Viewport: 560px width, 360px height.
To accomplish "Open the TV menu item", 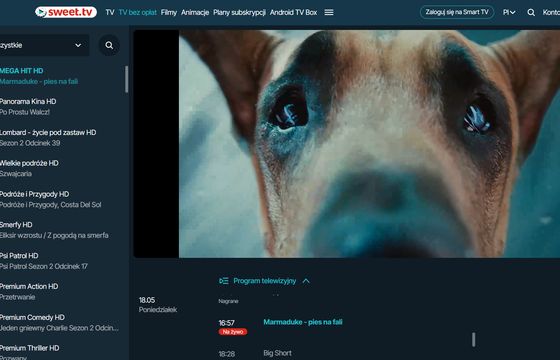I will [x=110, y=12].
